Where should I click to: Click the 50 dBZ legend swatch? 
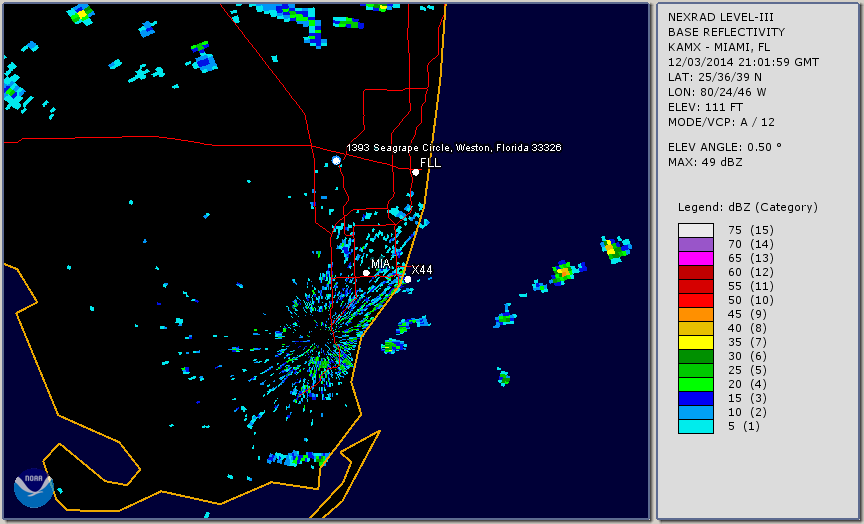coord(695,300)
